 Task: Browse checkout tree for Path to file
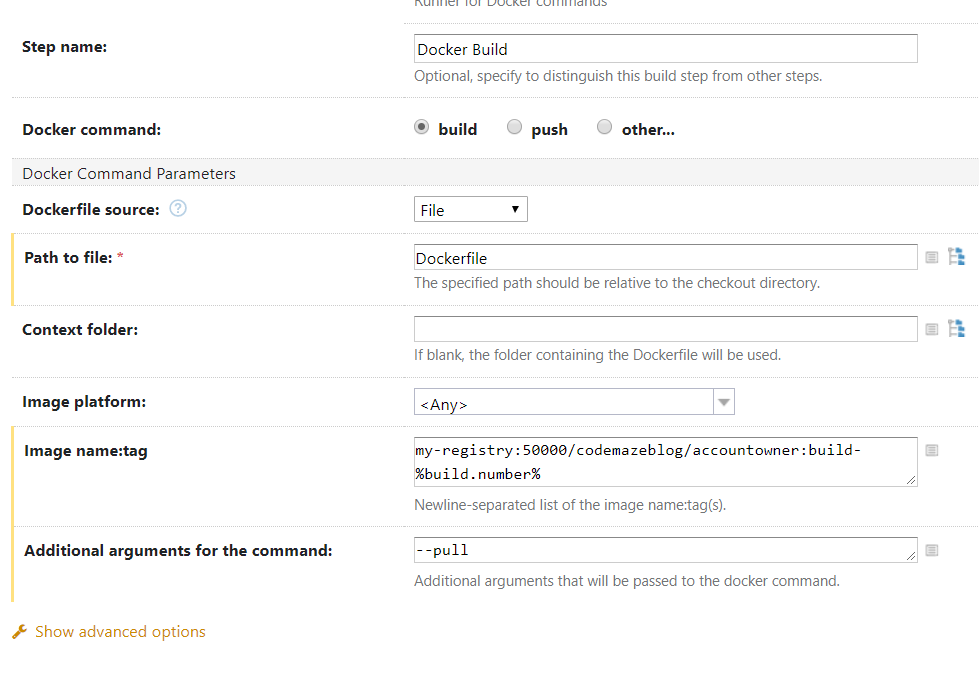(x=956, y=256)
